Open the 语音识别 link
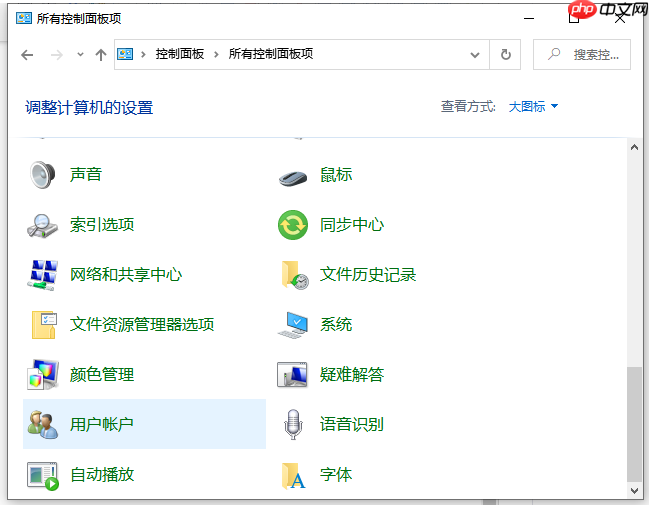Image resolution: width=649 pixels, height=505 pixels. coord(352,425)
